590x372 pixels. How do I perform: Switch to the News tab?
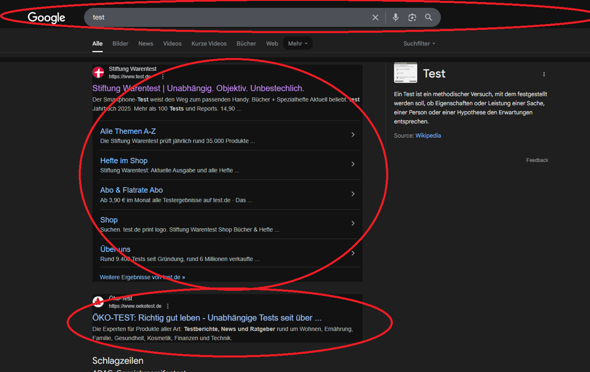pyautogui.click(x=146, y=44)
